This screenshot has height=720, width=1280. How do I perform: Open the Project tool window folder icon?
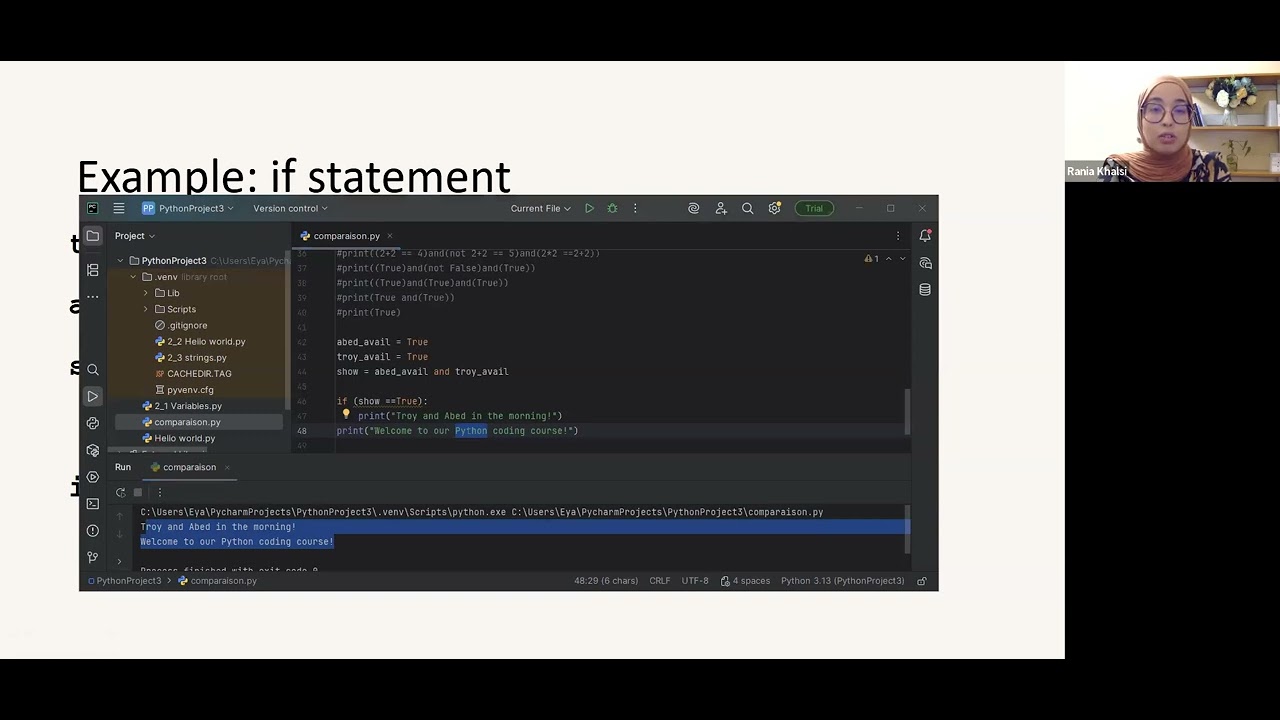point(93,236)
